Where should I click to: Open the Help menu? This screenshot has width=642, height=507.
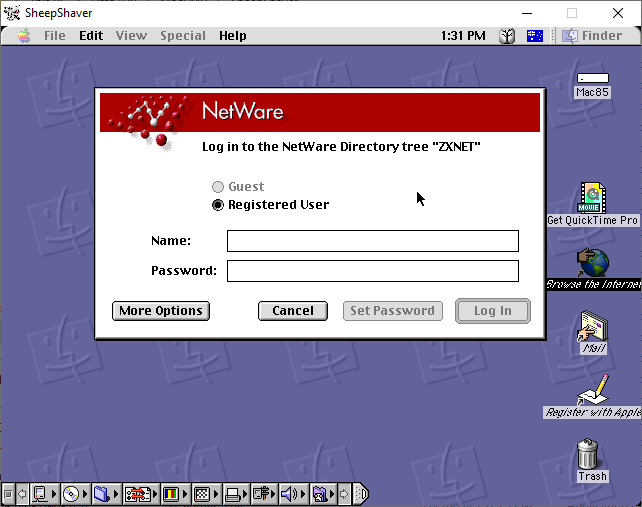click(233, 36)
